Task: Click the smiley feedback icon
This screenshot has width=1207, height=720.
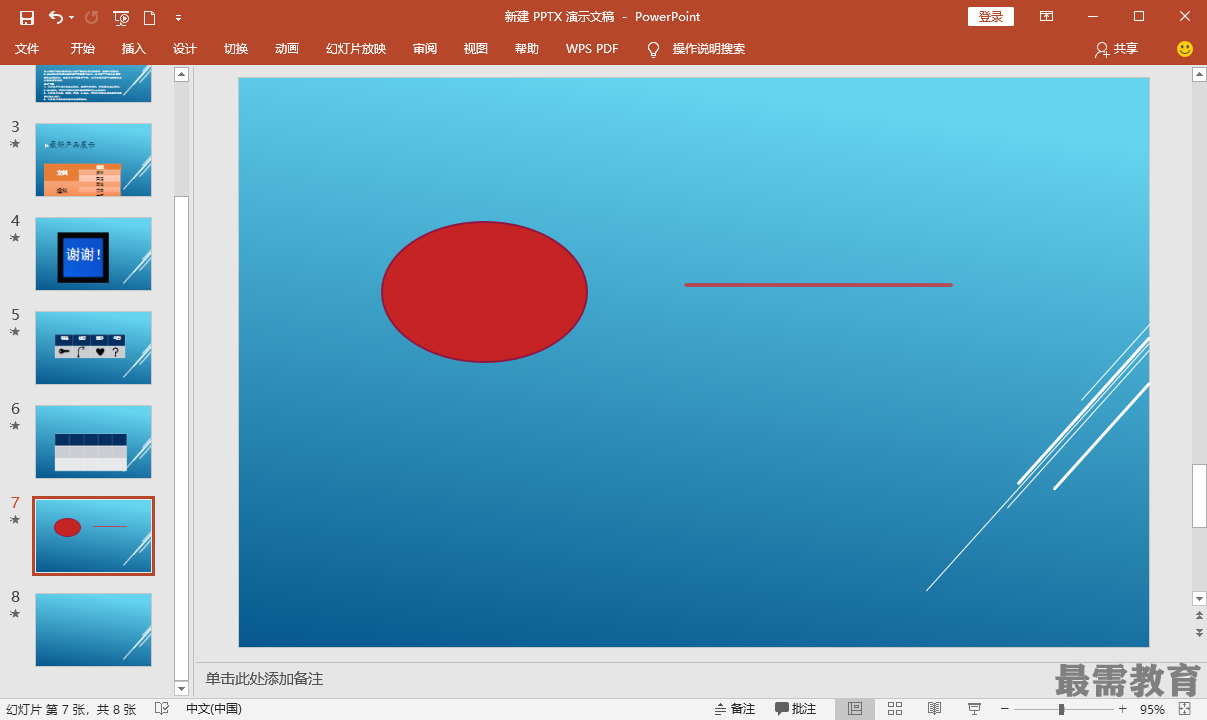Action: 1185,48
